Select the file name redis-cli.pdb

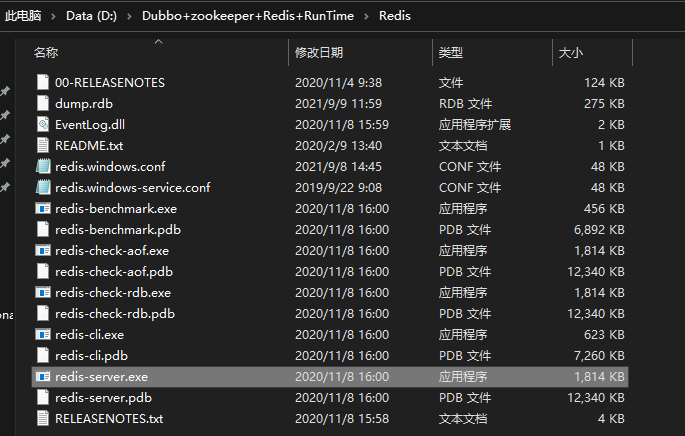91,356
